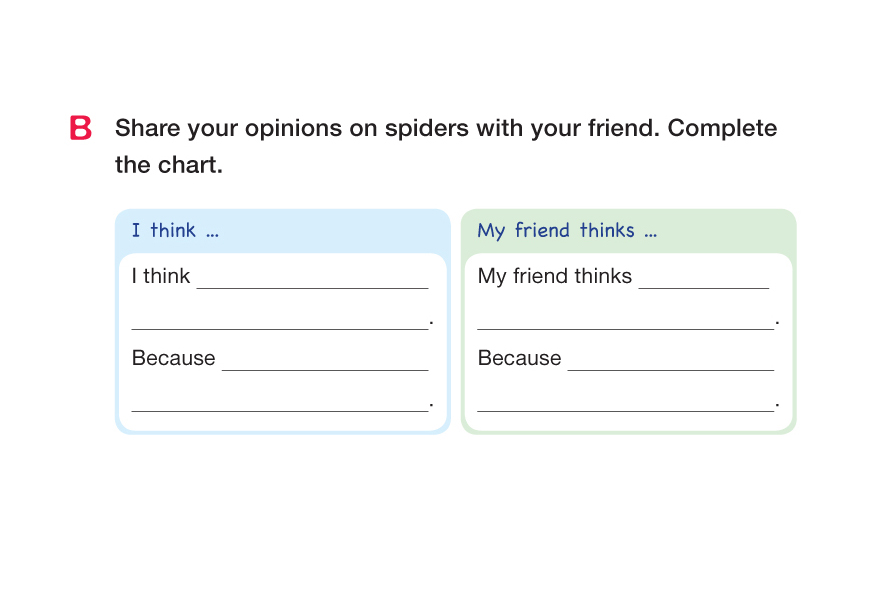Click the second blank line under 'I think'
Screen dimensions: 873x612
coord(280,323)
